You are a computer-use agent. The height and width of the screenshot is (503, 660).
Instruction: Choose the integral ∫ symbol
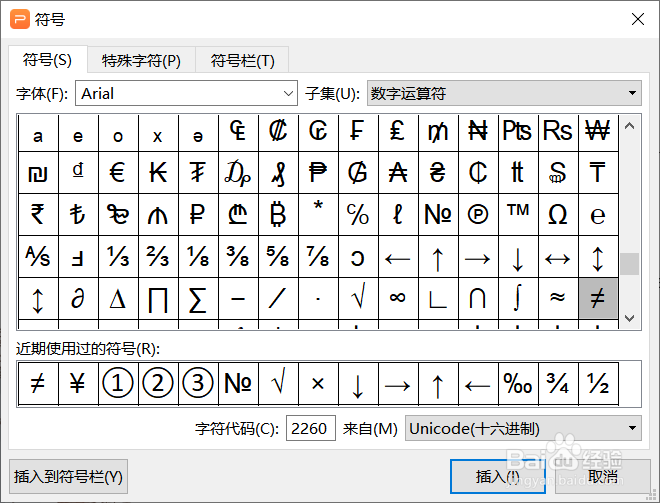[518, 298]
